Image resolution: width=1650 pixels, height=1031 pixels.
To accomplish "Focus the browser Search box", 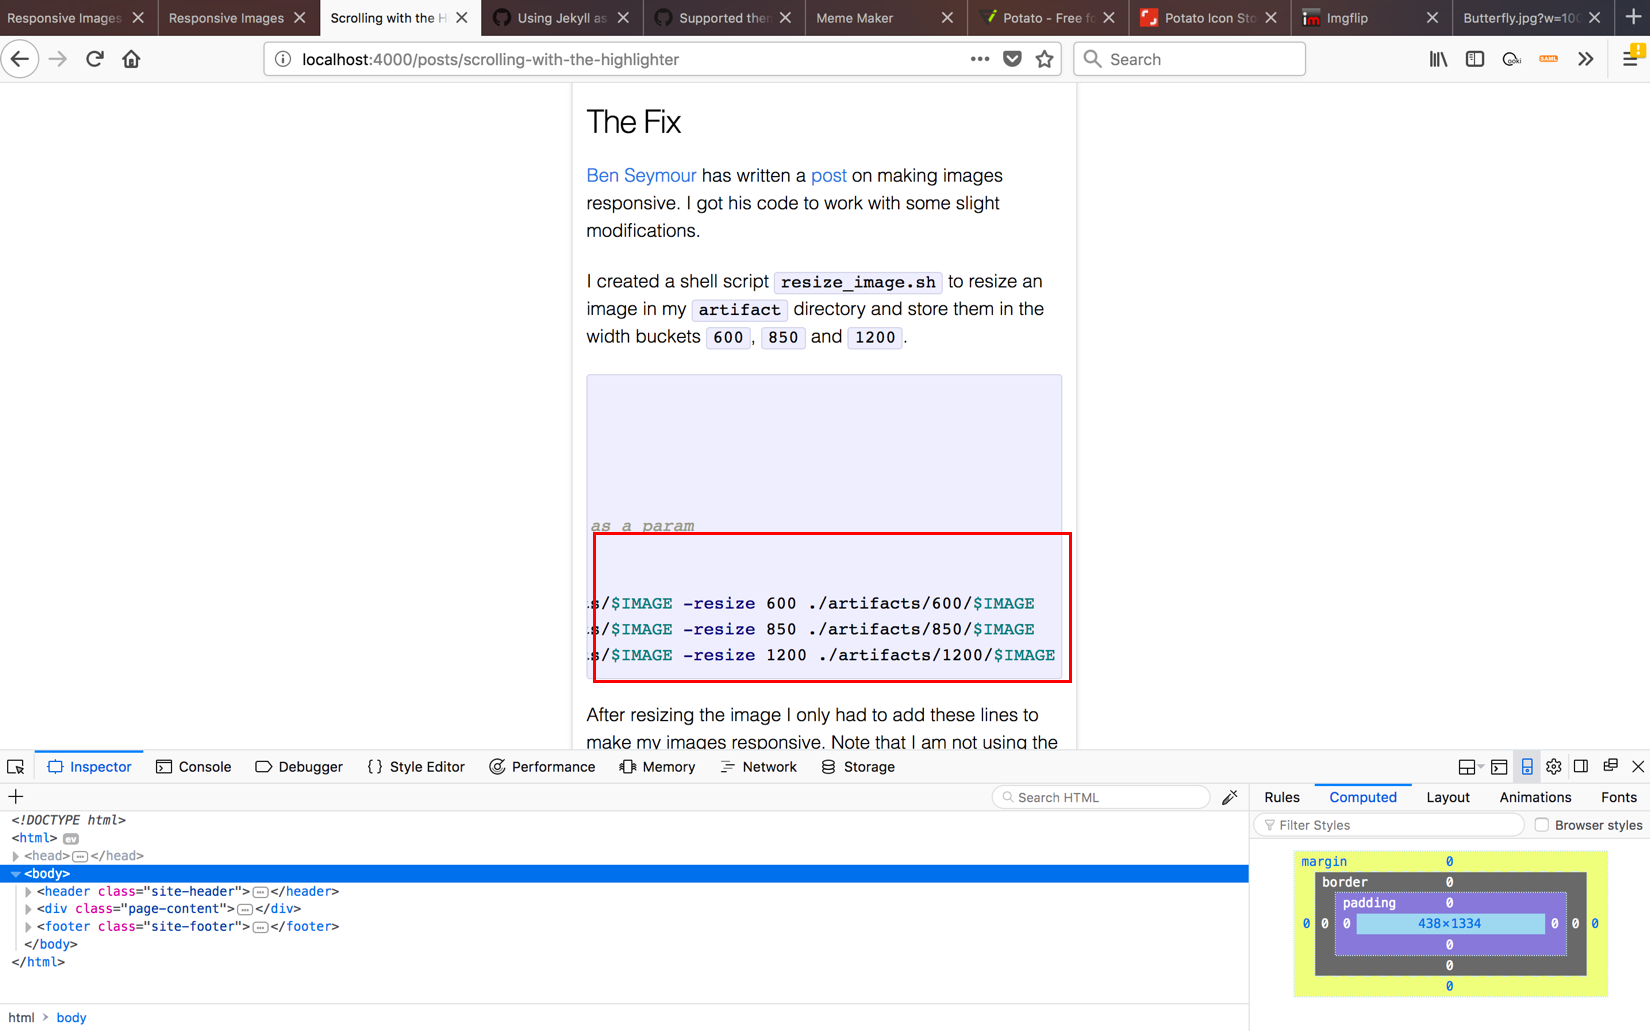I will click(x=1189, y=59).
